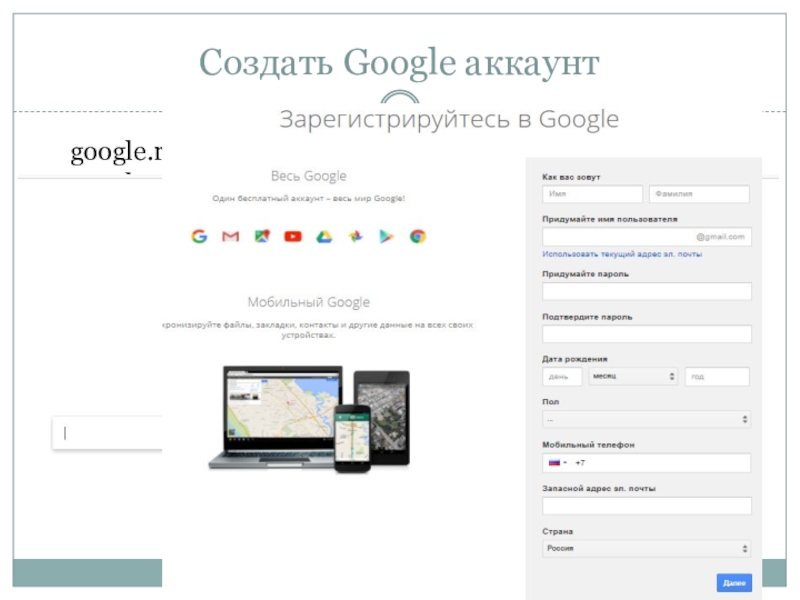Open the Russian flag country code selector
Viewport: 800px width, 600px height.
point(557,463)
